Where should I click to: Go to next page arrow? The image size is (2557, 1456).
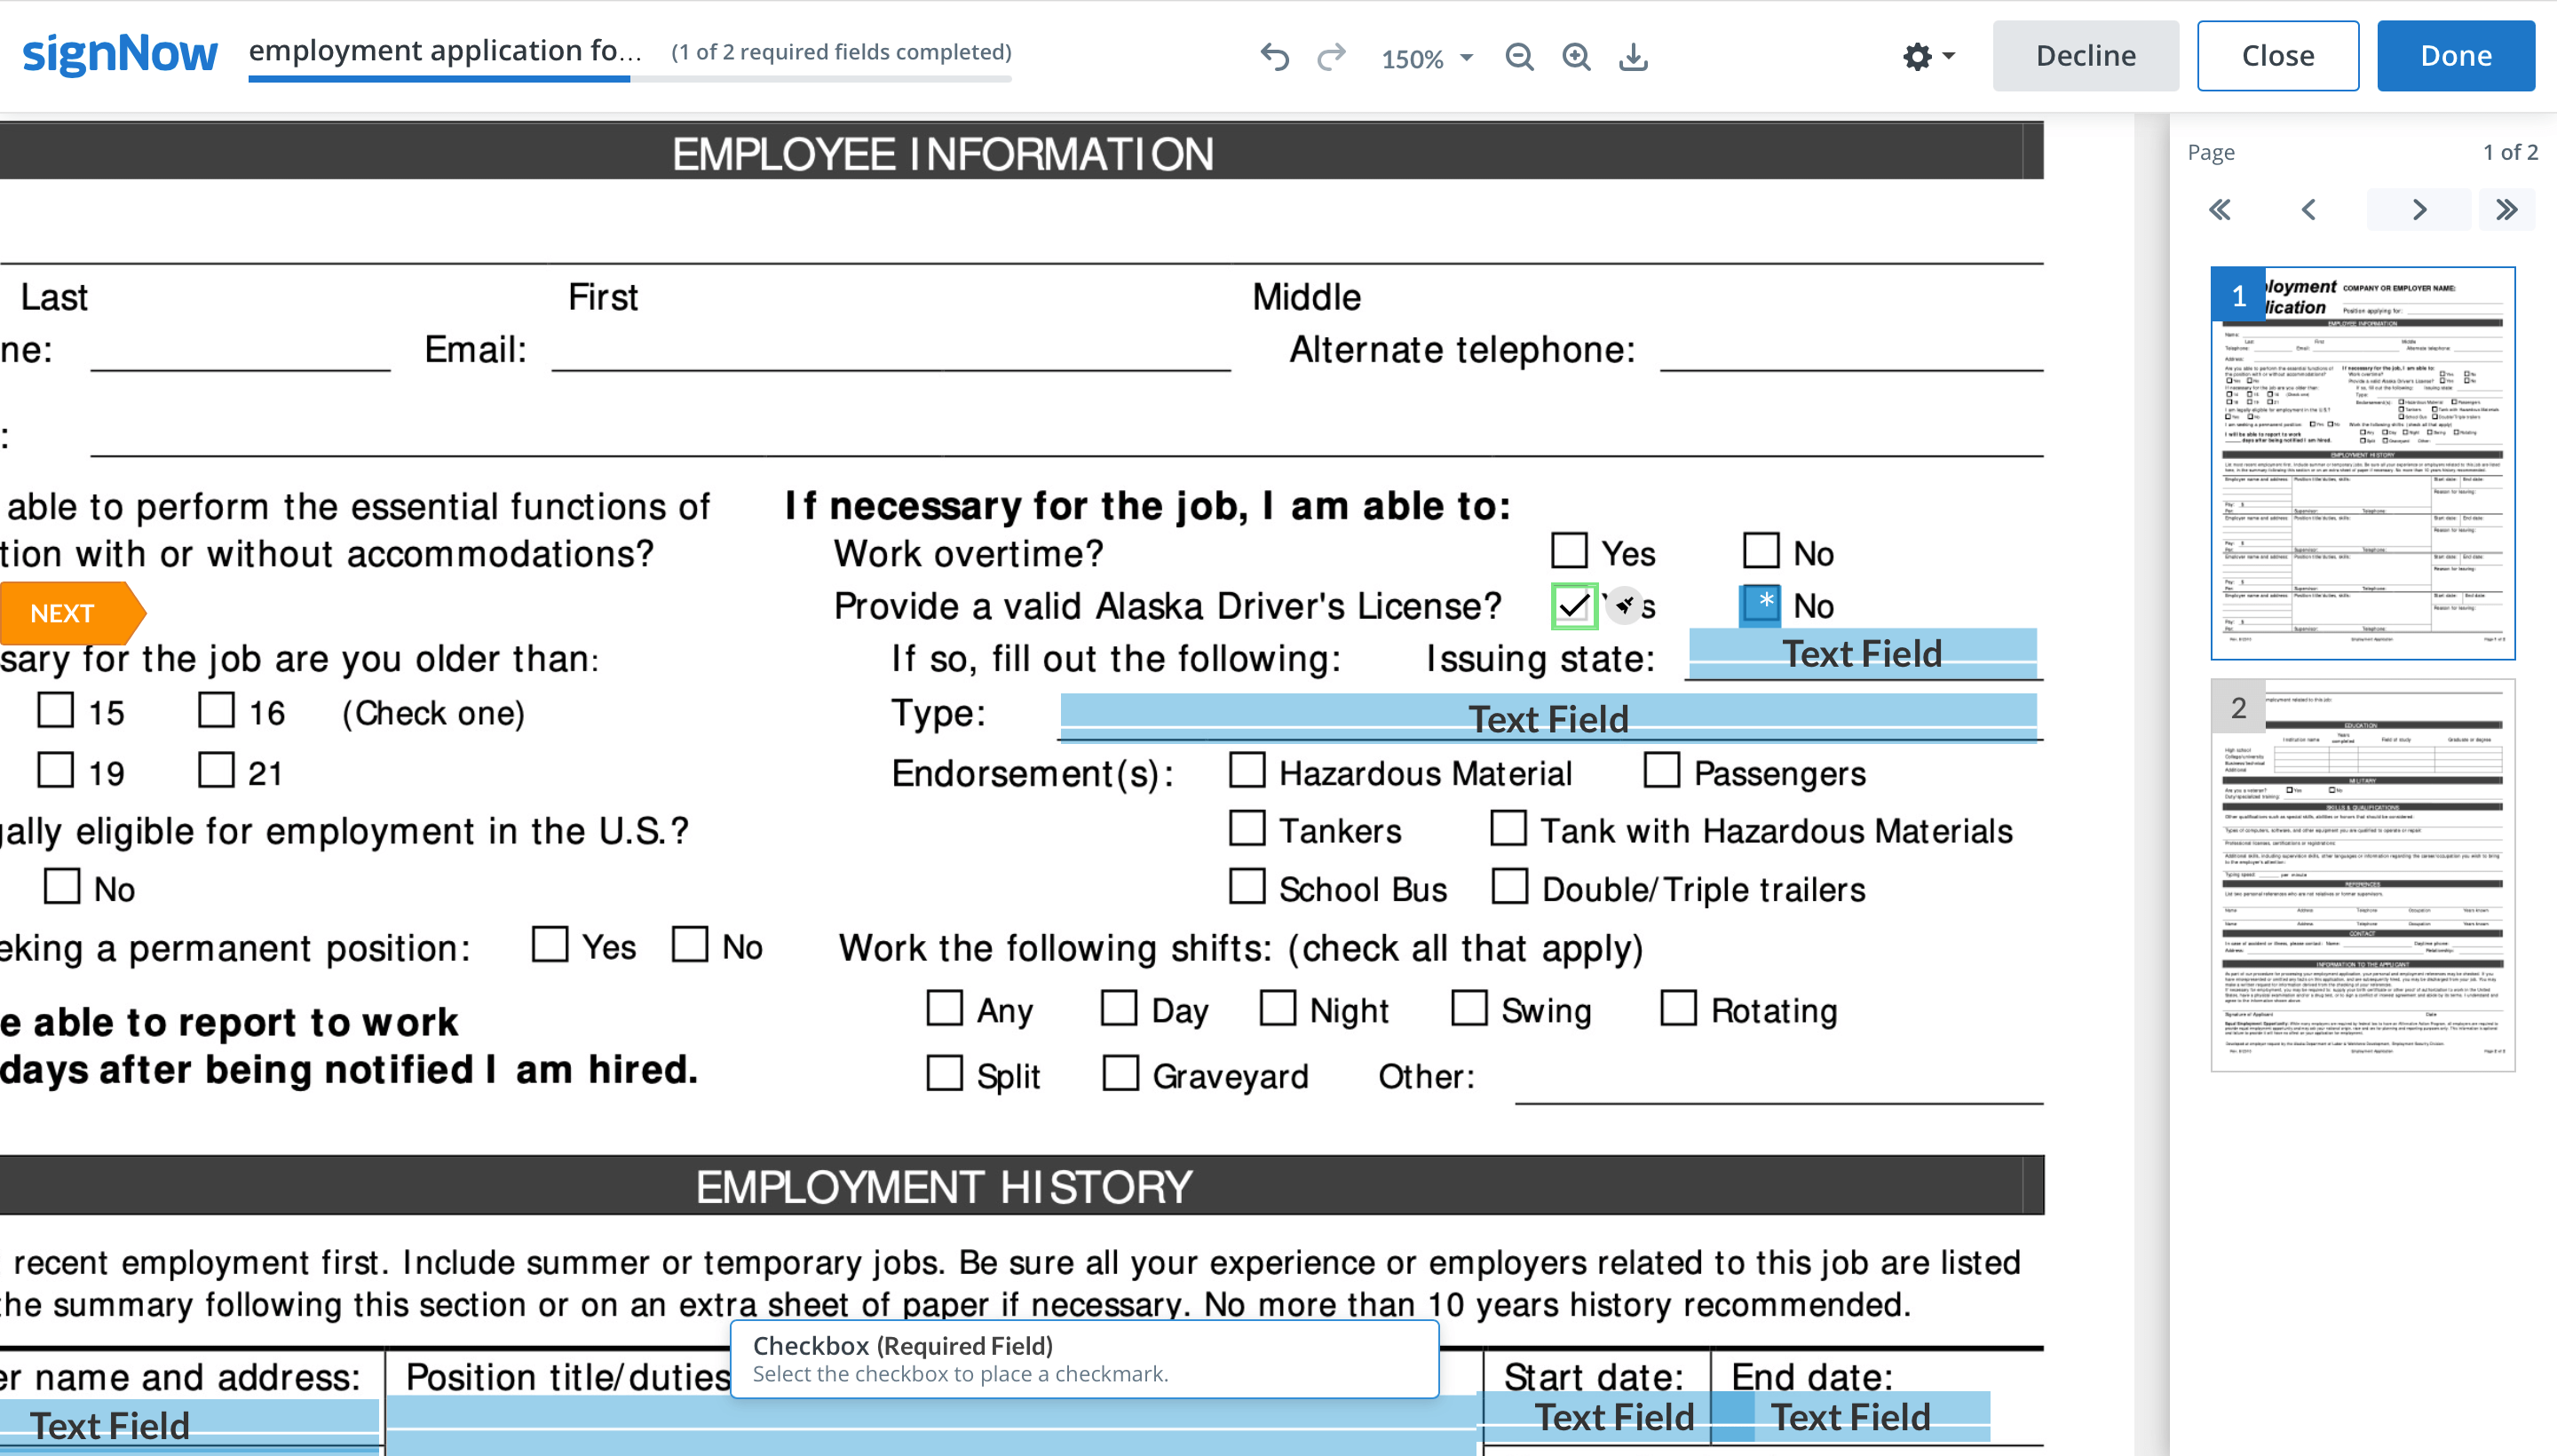(2419, 210)
